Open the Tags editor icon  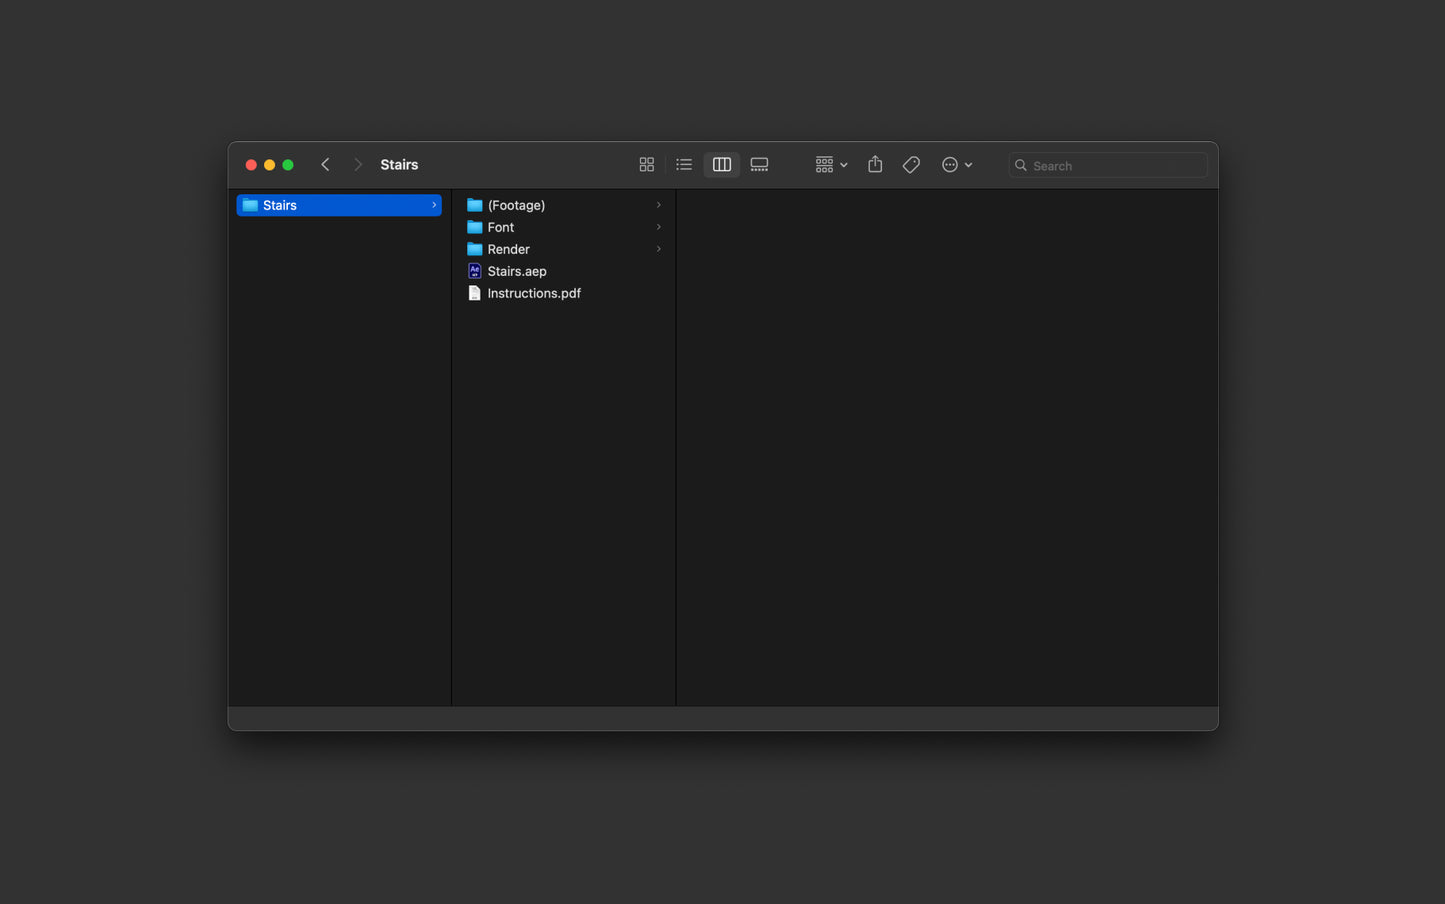911,165
